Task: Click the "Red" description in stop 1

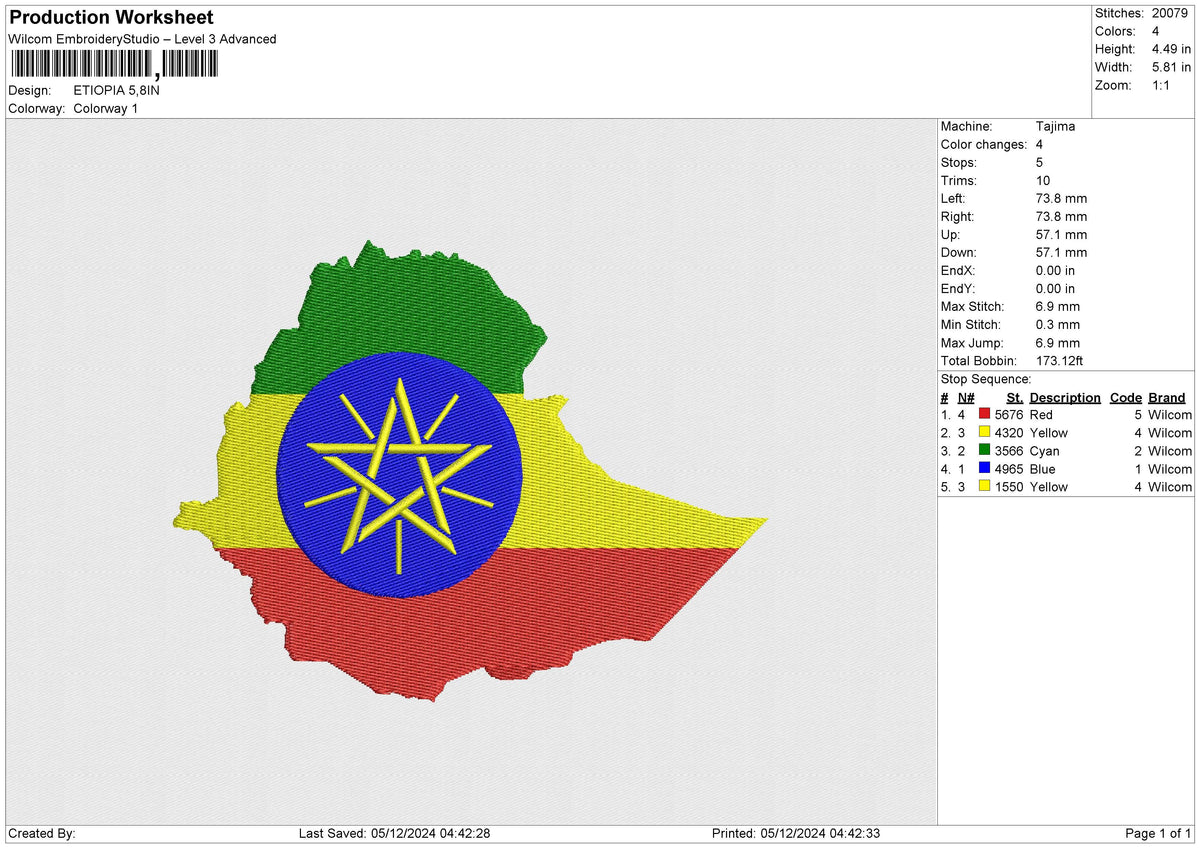Action: [x=1041, y=414]
